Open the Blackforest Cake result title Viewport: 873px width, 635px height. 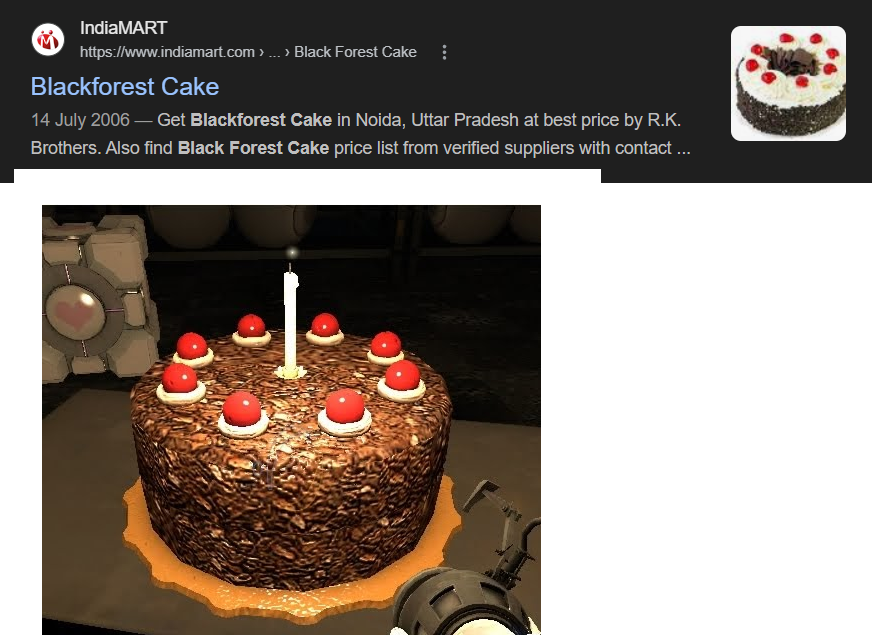click(x=125, y=87)
